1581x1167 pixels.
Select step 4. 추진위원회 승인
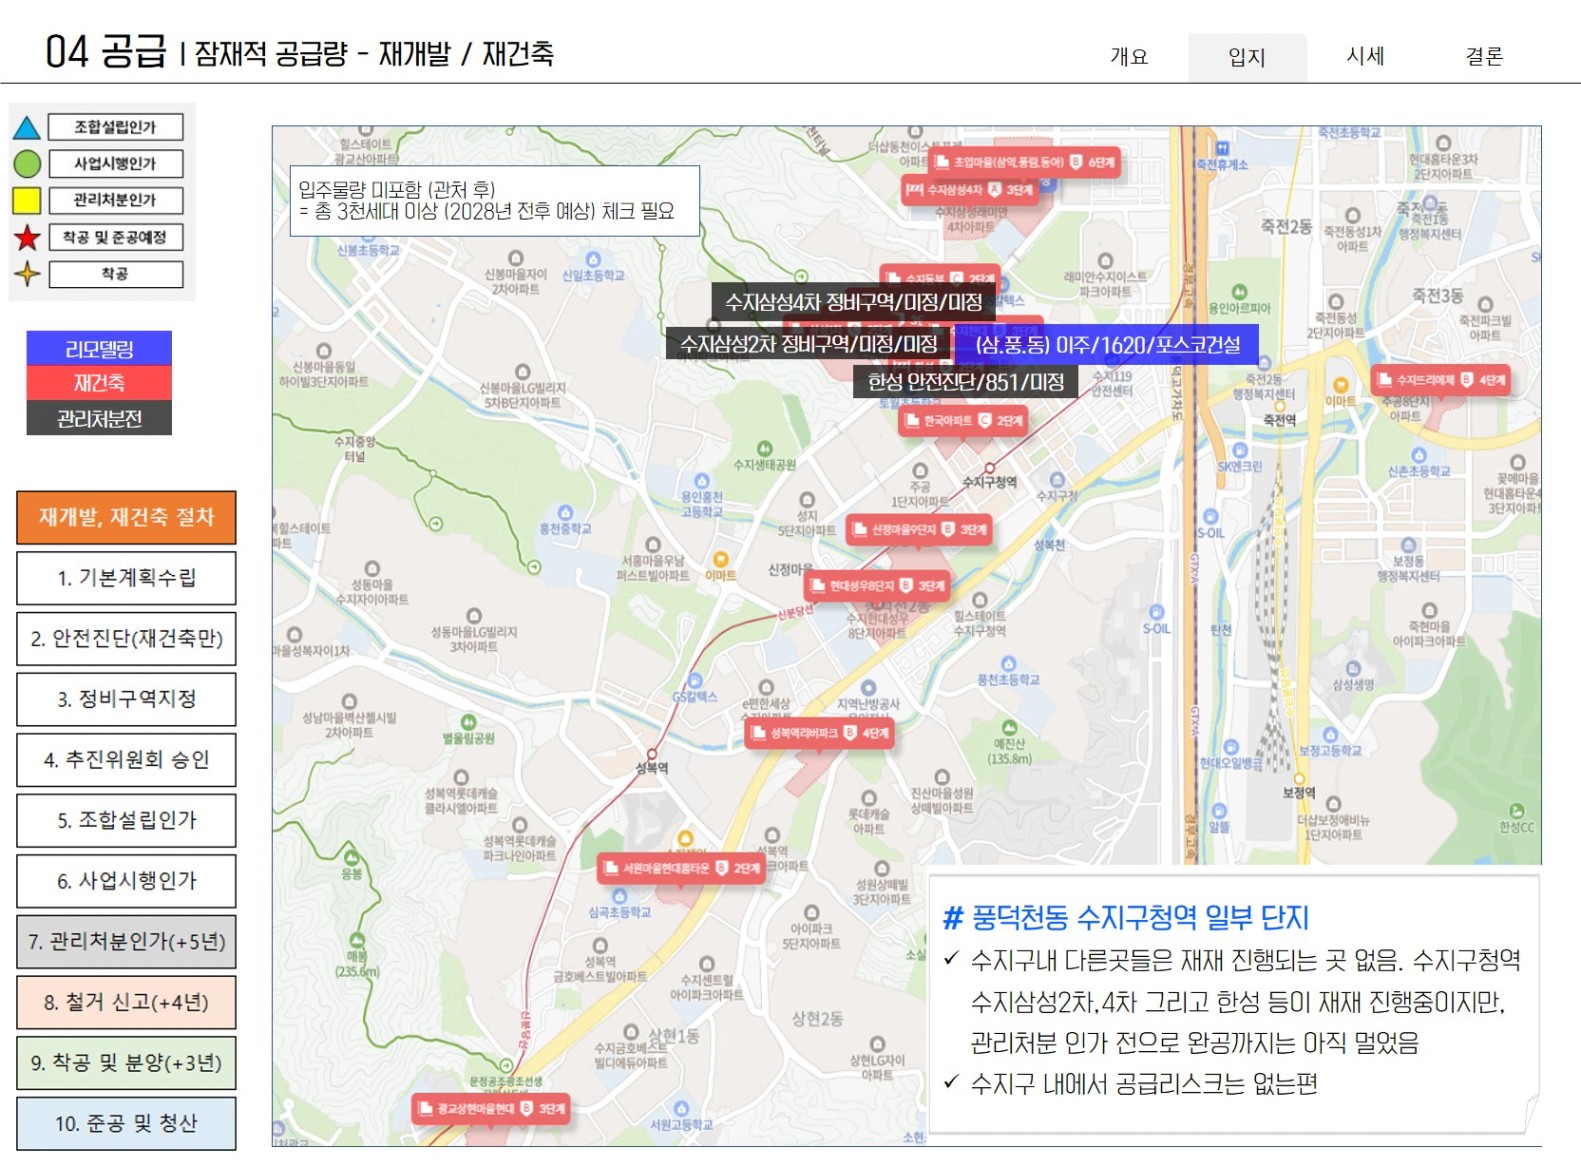[x=126, y=760]
